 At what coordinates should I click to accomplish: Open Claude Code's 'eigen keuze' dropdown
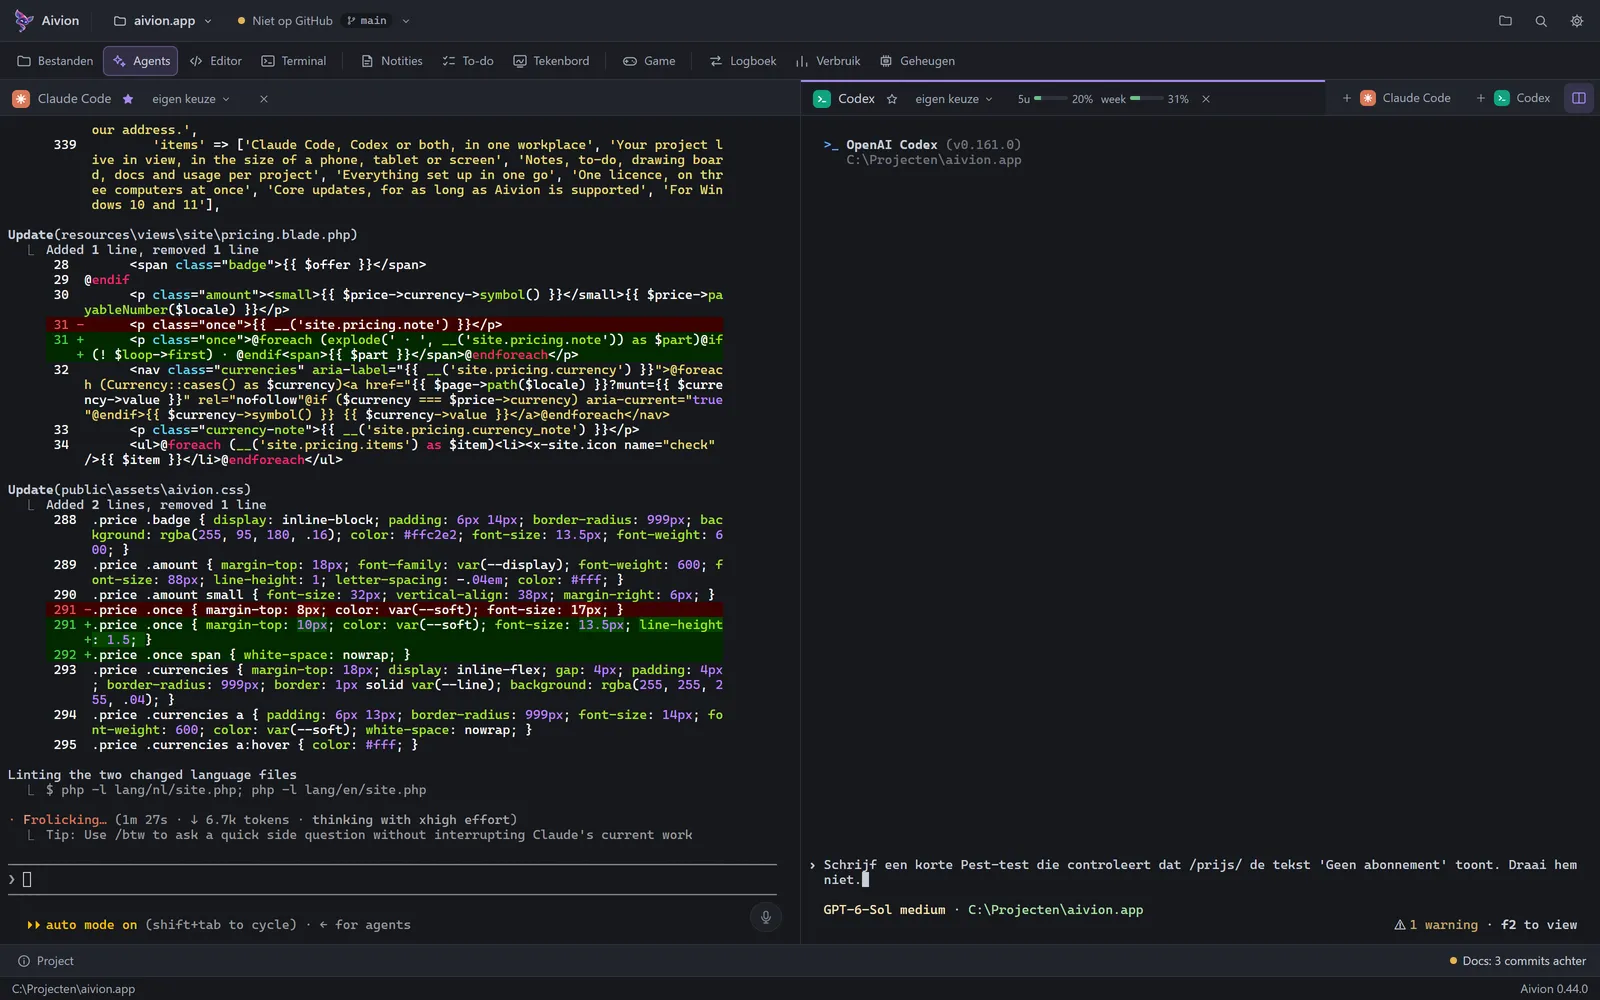[191, 99]
